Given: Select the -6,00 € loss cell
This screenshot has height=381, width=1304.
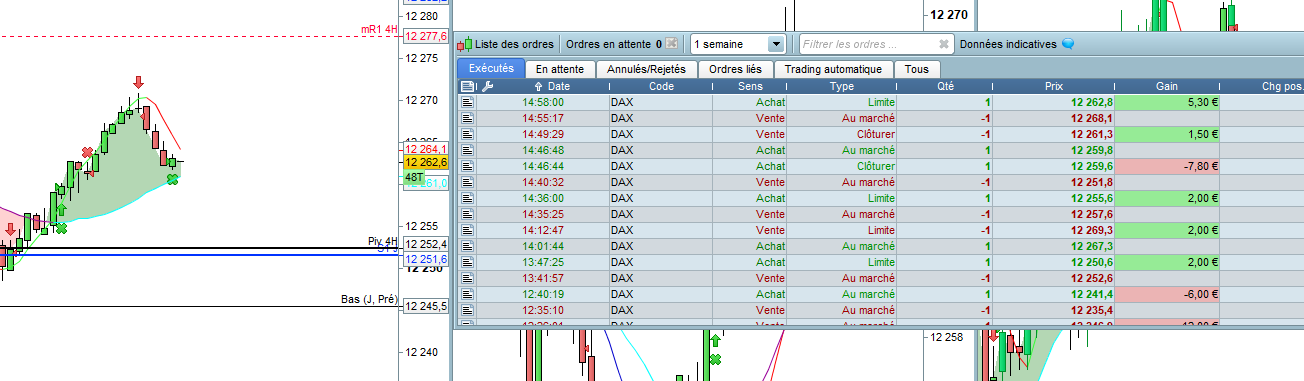Looking at the screenshot, I should pyautogui.click(x=1167, y=294).
